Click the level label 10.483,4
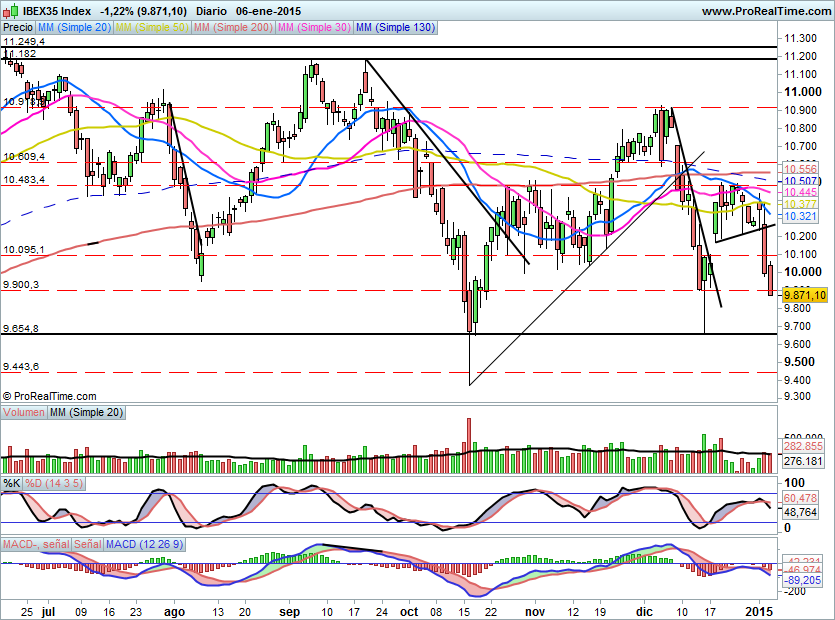835x620 pixels. (24, 180)
